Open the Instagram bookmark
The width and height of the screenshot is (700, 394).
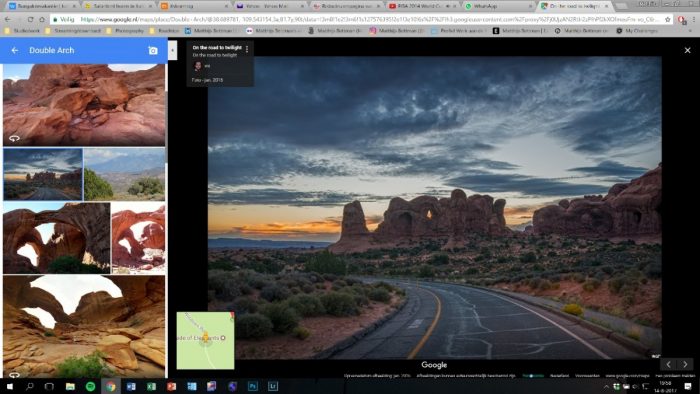tap(396, 31)
